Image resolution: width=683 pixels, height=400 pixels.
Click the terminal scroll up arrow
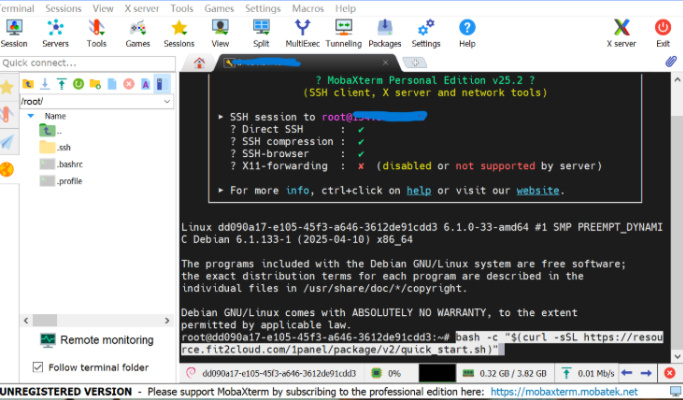[x=677, y=80]
